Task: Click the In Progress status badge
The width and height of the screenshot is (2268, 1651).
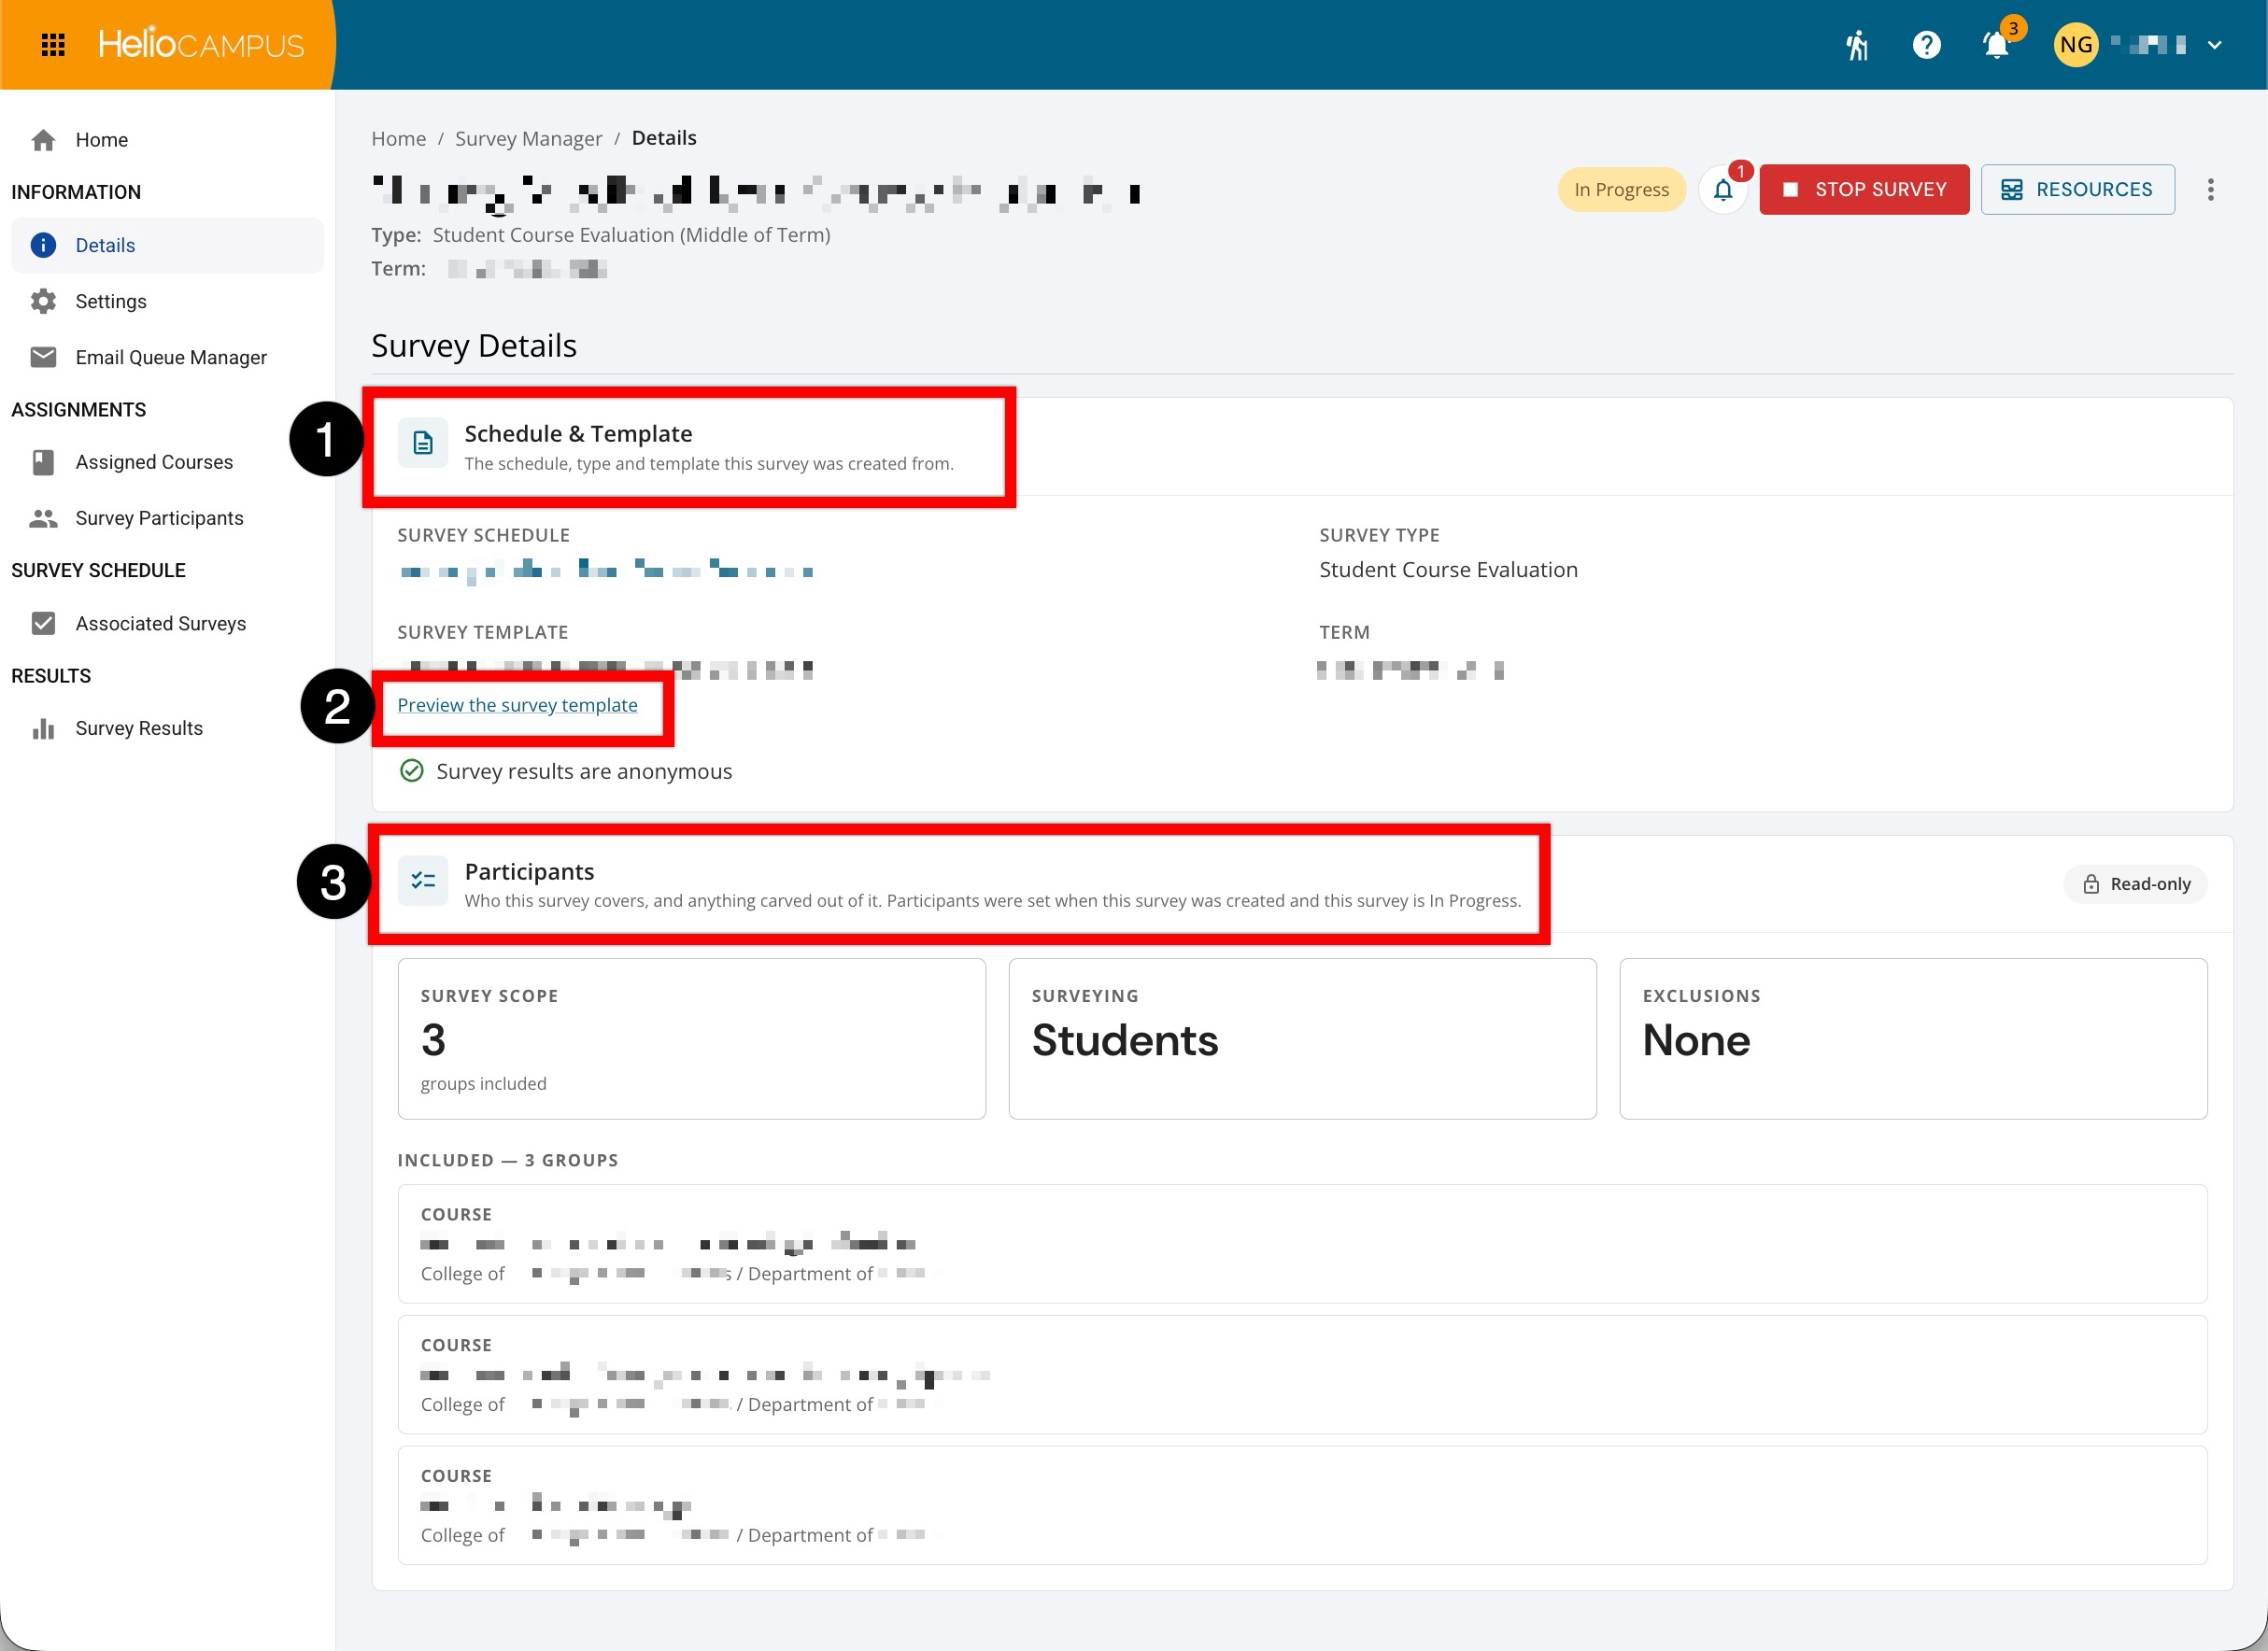Action: 1621,189
